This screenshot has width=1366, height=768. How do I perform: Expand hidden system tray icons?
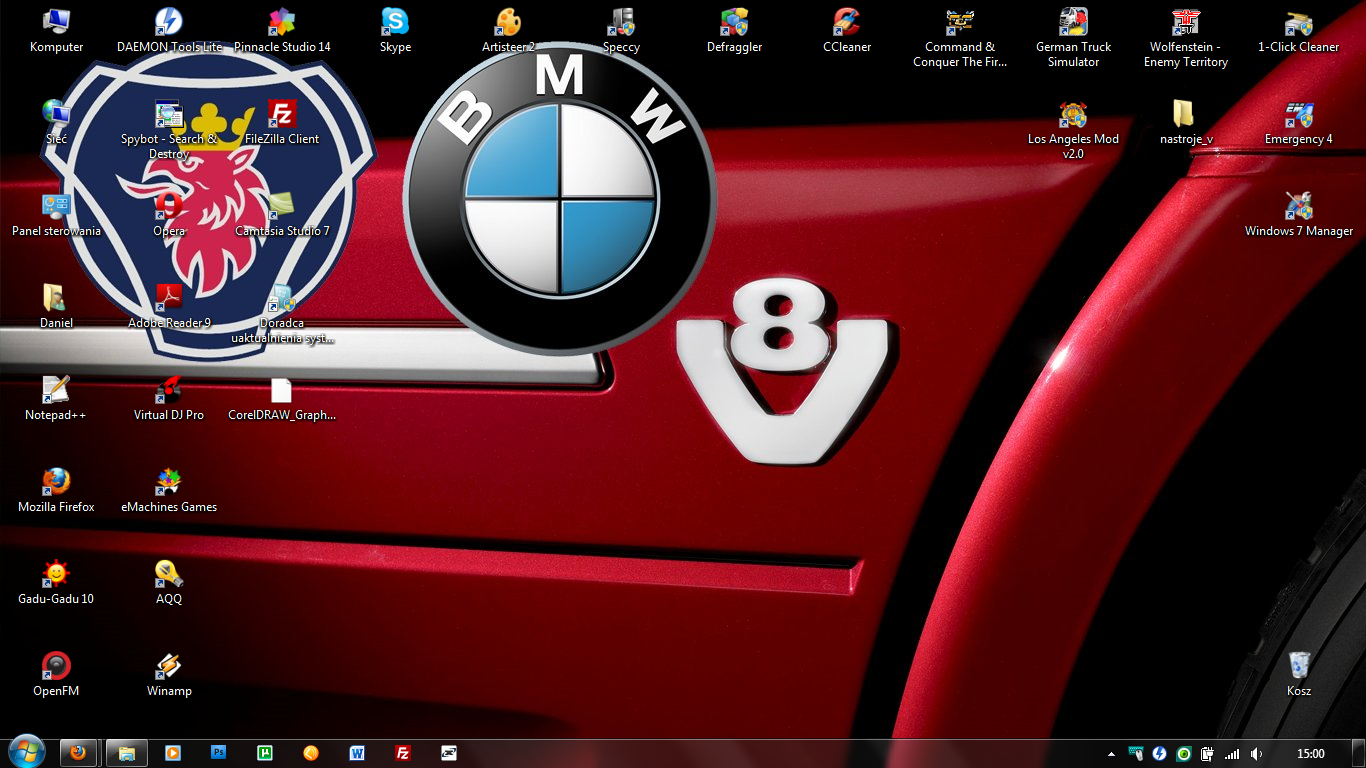tap(1111, 754)
